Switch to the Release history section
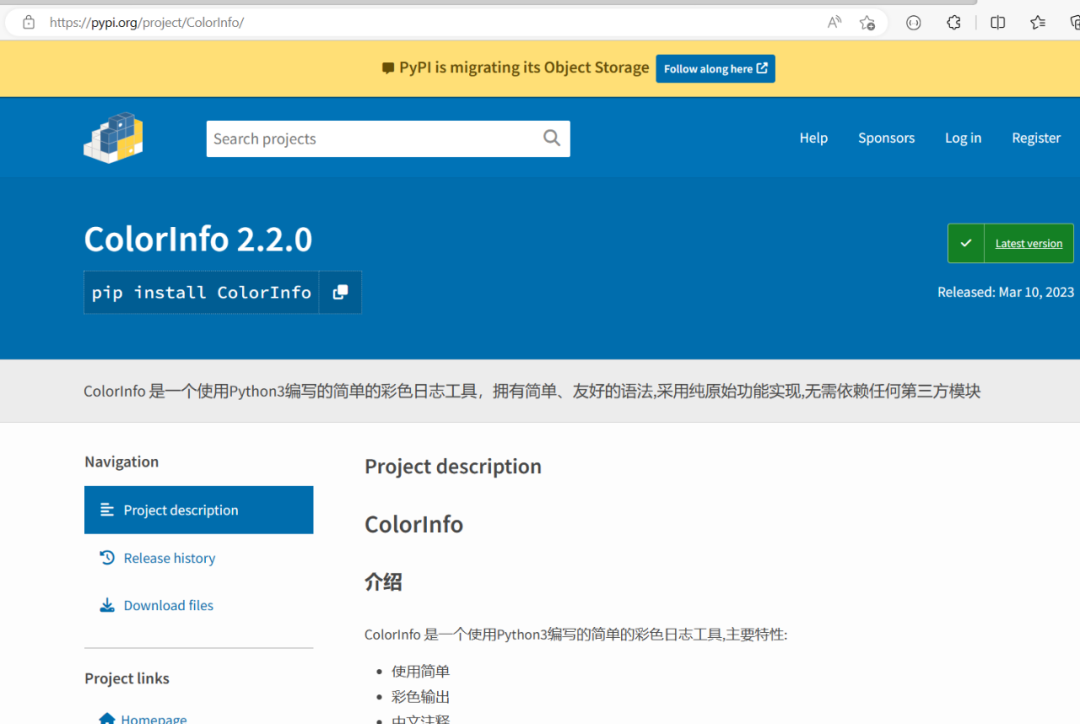The height and width of the screenshot is (724, 1080). point(169,557)
